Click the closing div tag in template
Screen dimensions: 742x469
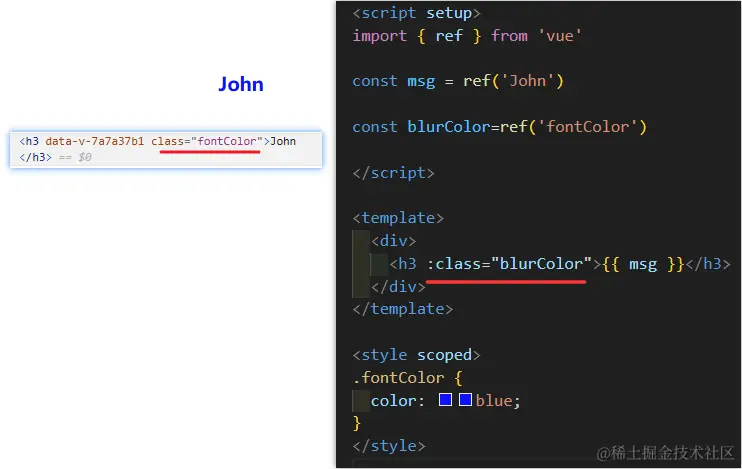(398, 286)
